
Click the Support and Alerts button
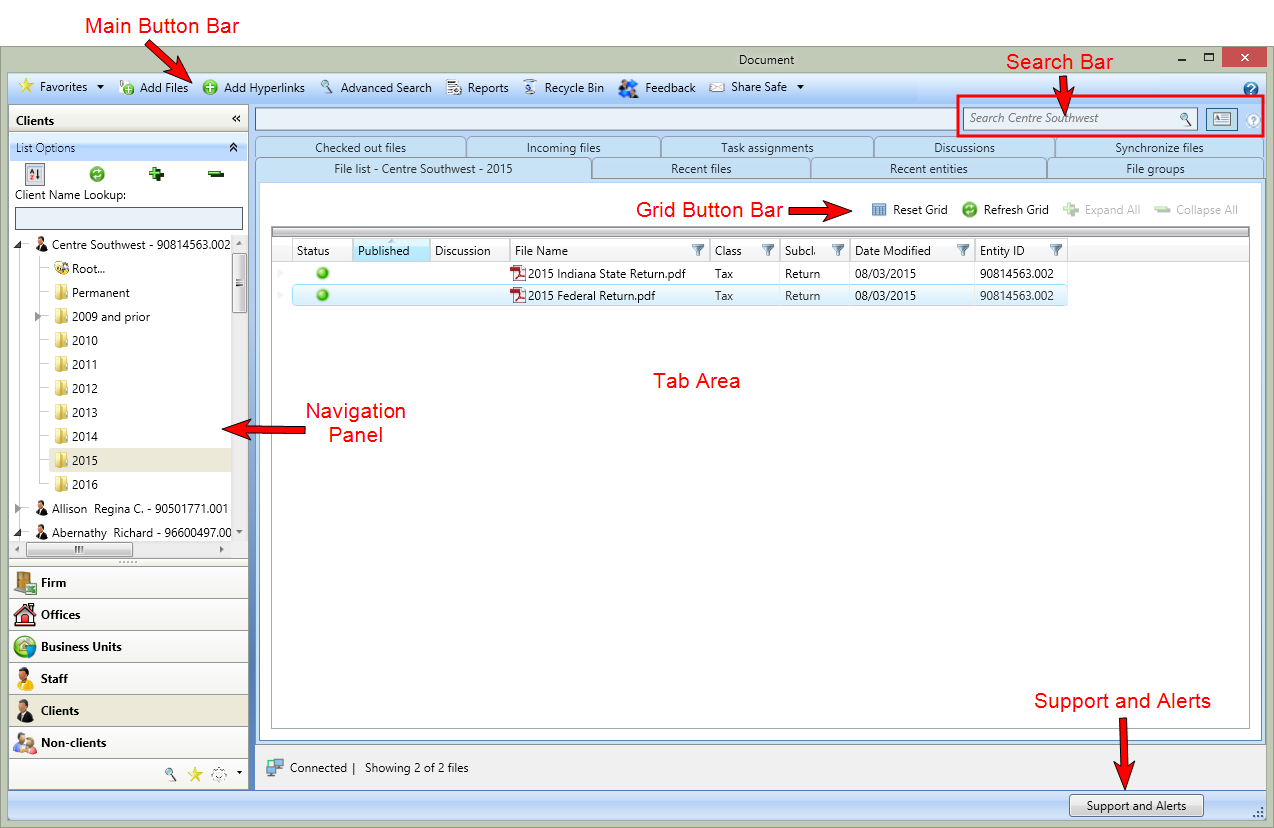click(1136, 805)
